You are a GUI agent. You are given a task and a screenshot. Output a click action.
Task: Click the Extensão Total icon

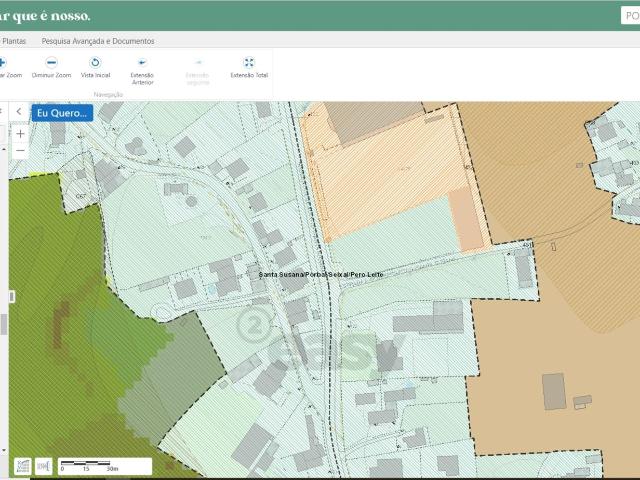(249, 63)
